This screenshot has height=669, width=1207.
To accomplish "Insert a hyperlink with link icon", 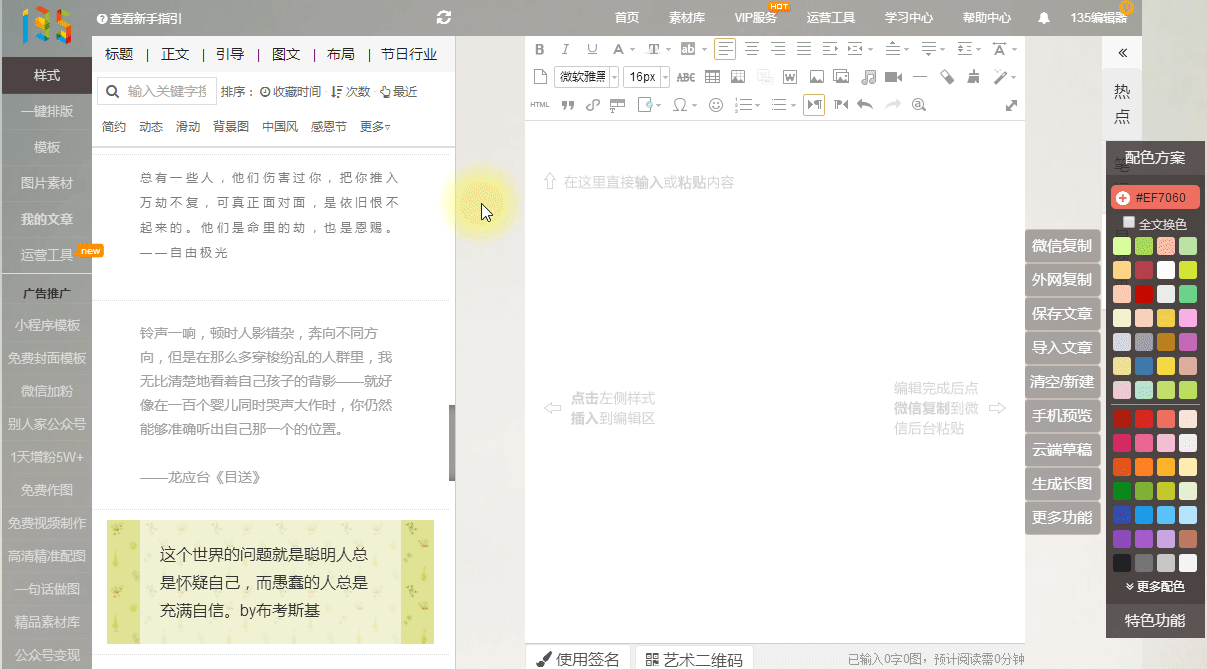I will coord(592,105).
